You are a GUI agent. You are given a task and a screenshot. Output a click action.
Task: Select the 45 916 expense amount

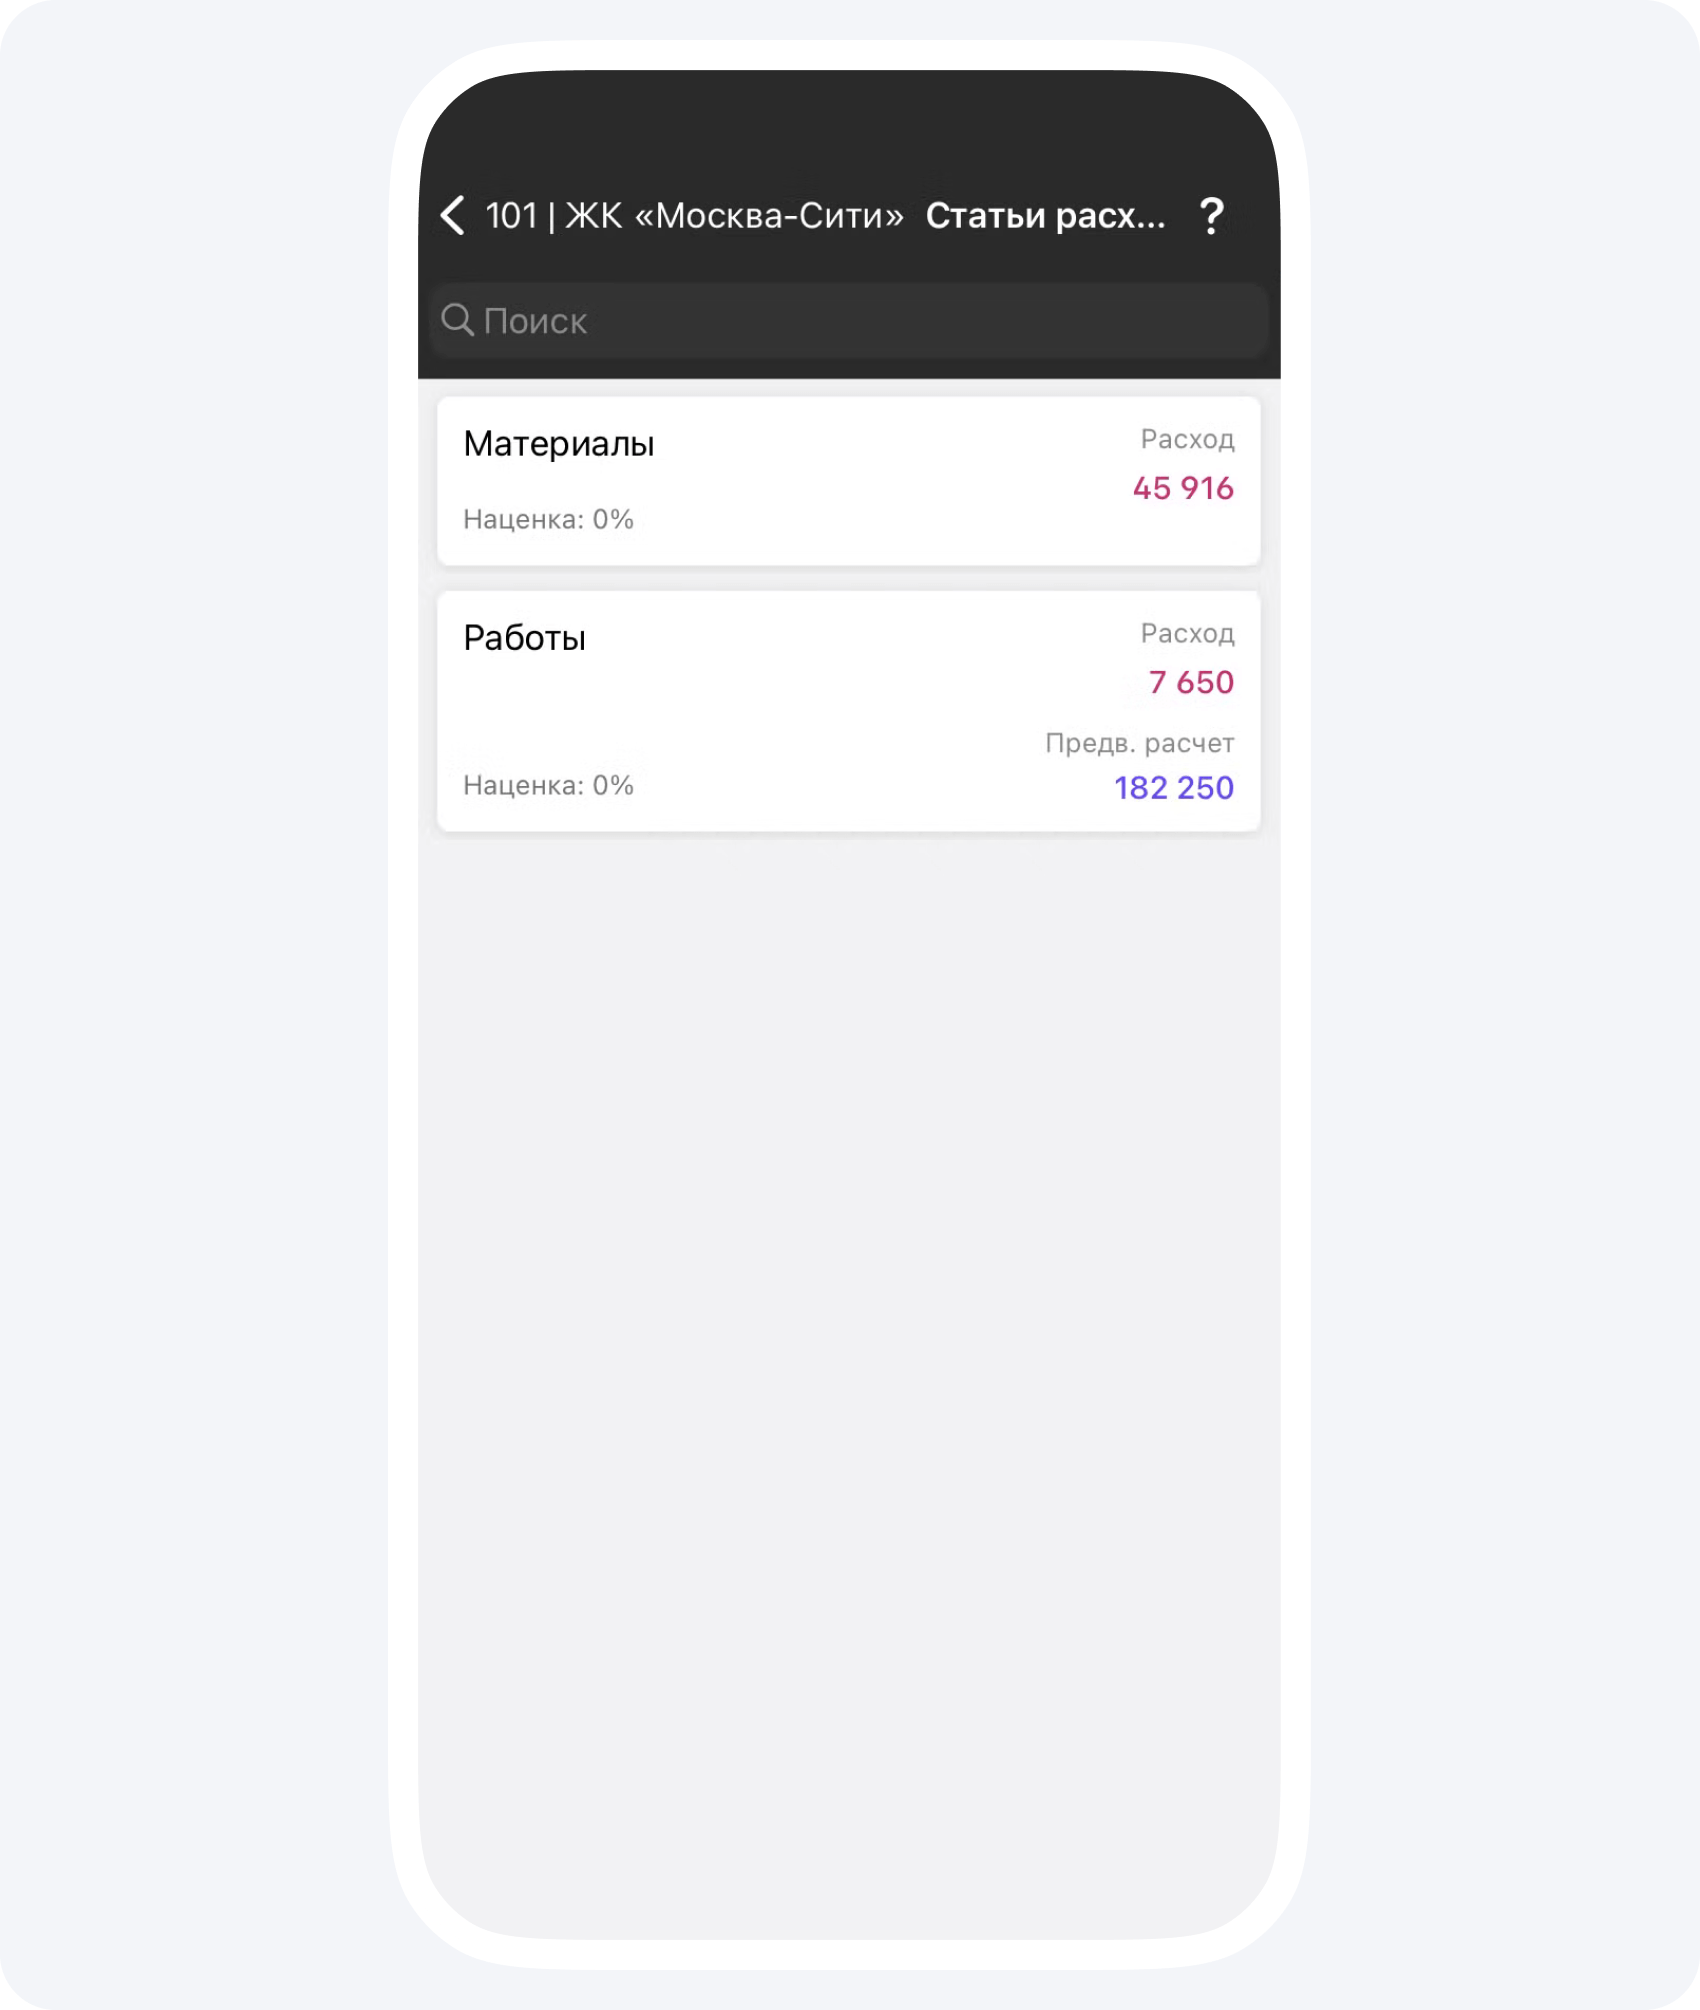[1183, 489]
